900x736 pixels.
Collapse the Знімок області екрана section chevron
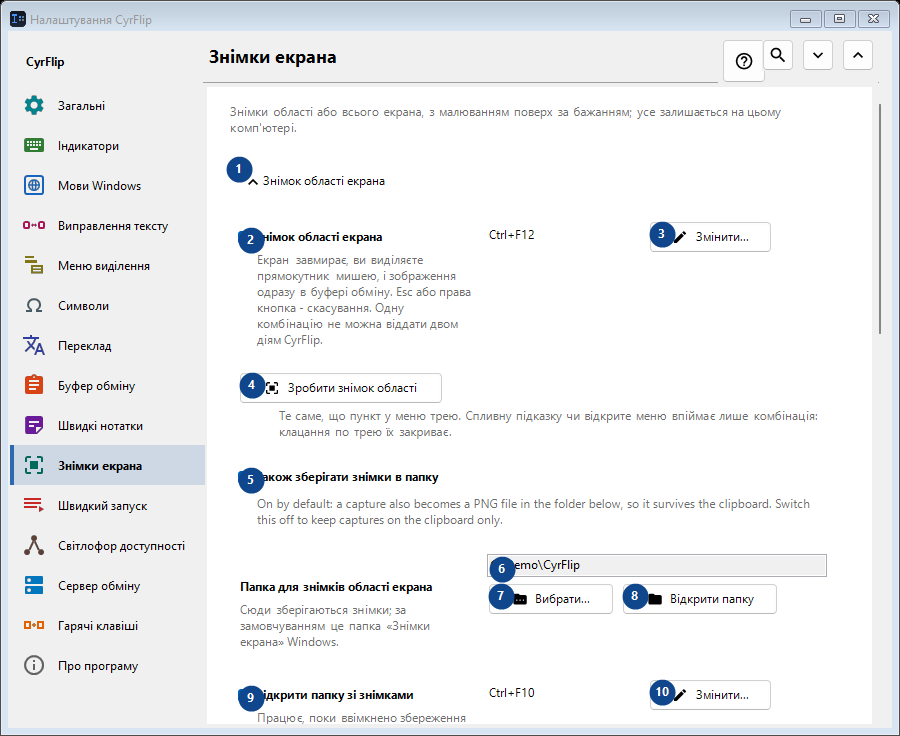click(x=253, y=181)
